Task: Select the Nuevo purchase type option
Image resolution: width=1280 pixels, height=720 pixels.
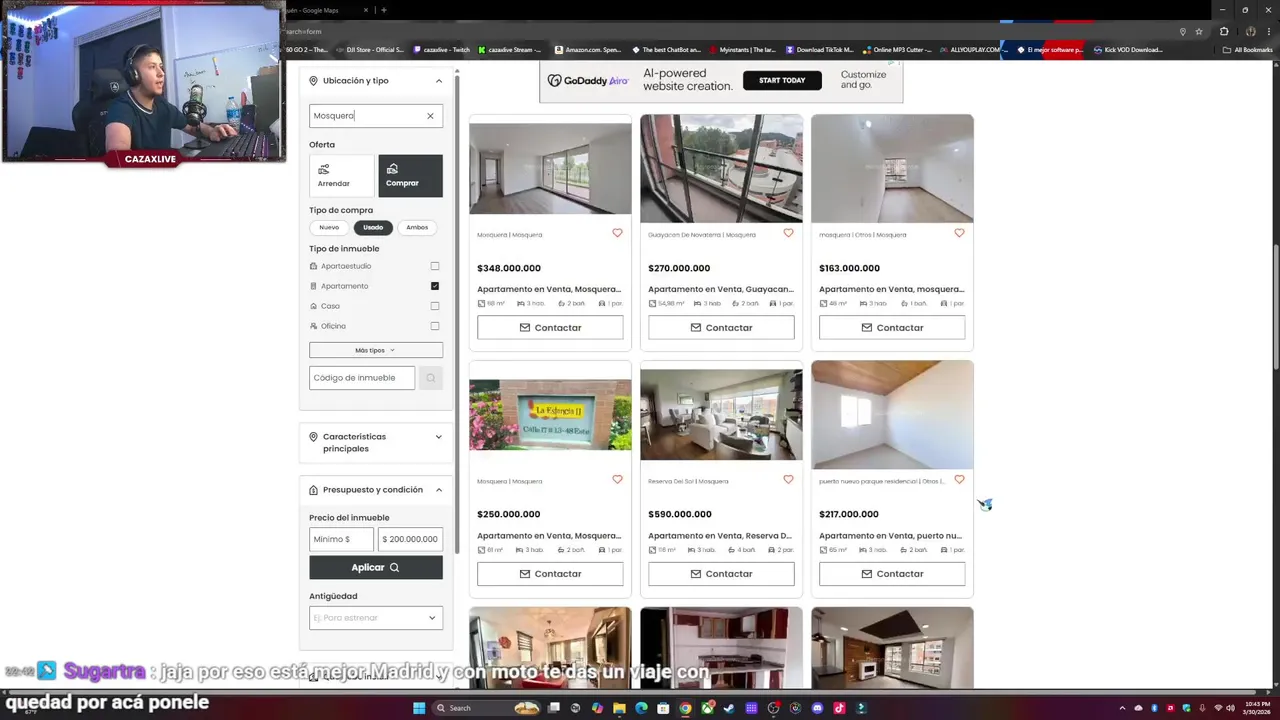Action: [x=329, y=227]
